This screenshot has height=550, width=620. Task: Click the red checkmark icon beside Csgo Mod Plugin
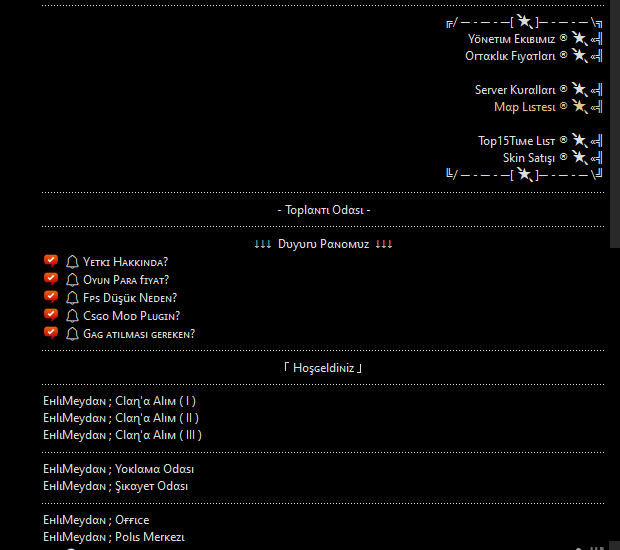(51, 315)
